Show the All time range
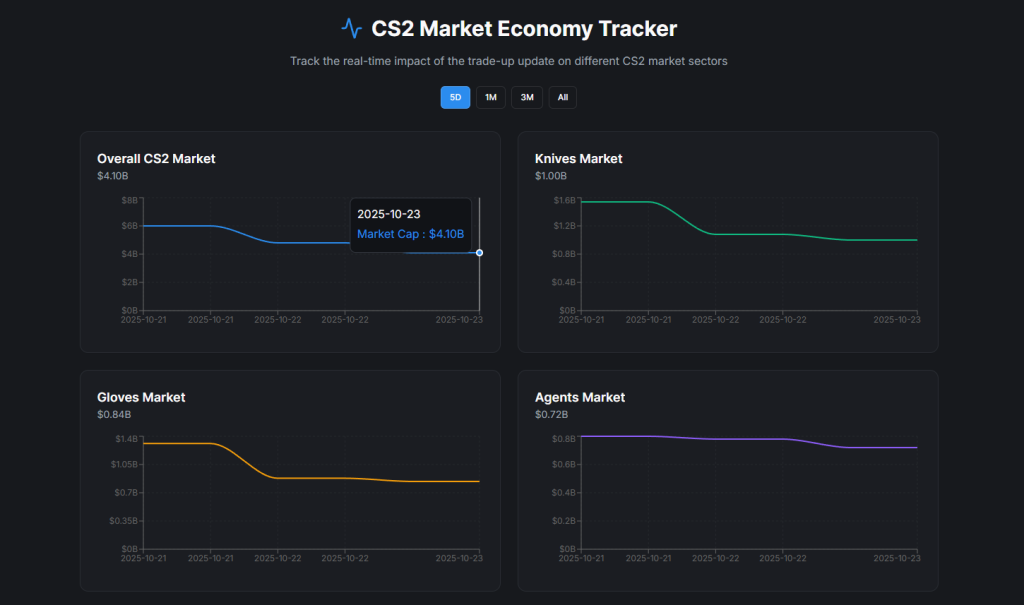The image size is (1024, 605). [563, 97]
